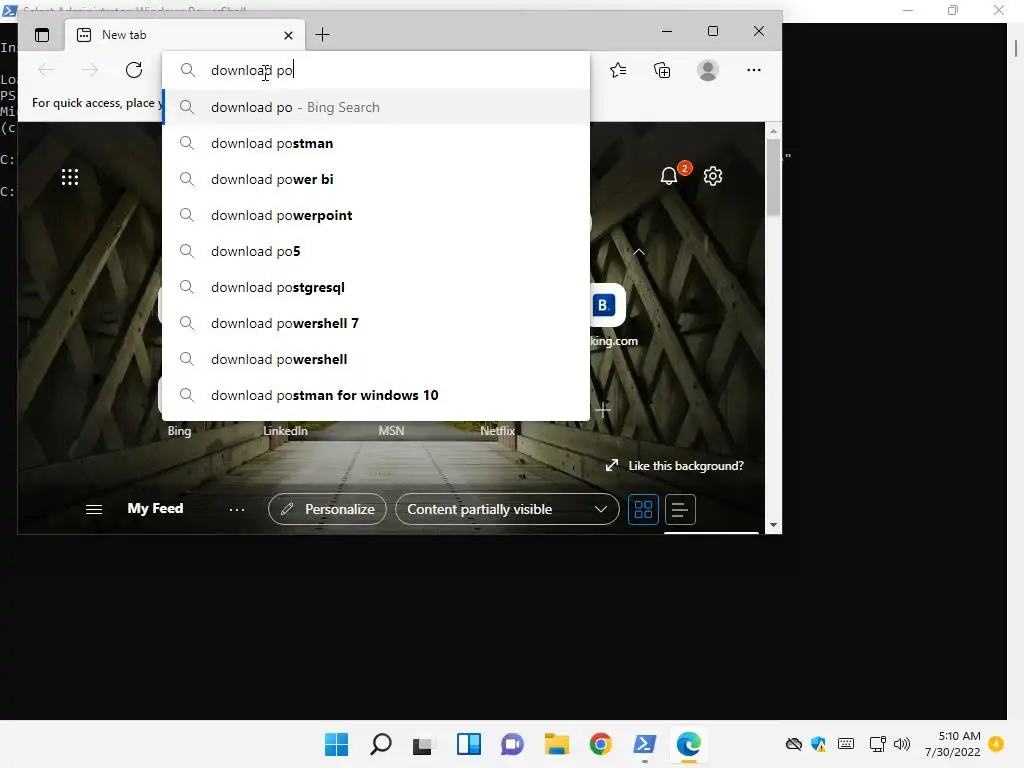Screen dimensions: 1024x768
Task: Collapse quick links with chevron up
Action: pos(639,251)
